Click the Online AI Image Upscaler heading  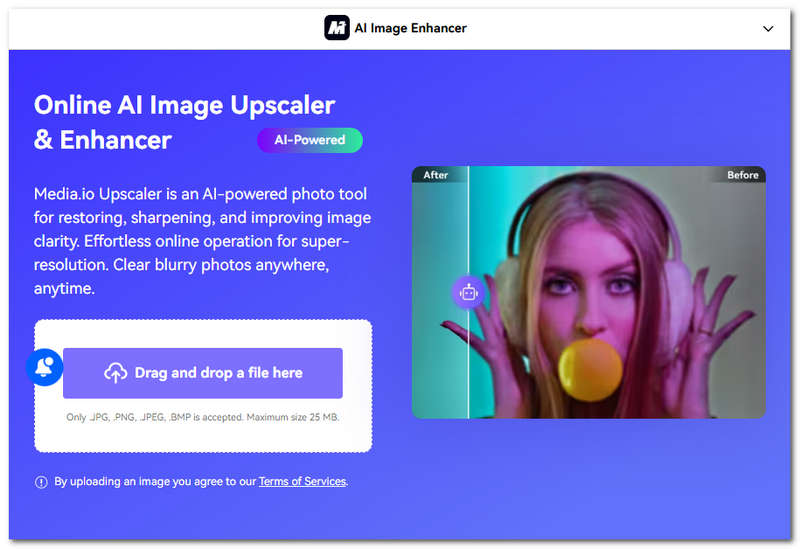click(x=185, y=122)
